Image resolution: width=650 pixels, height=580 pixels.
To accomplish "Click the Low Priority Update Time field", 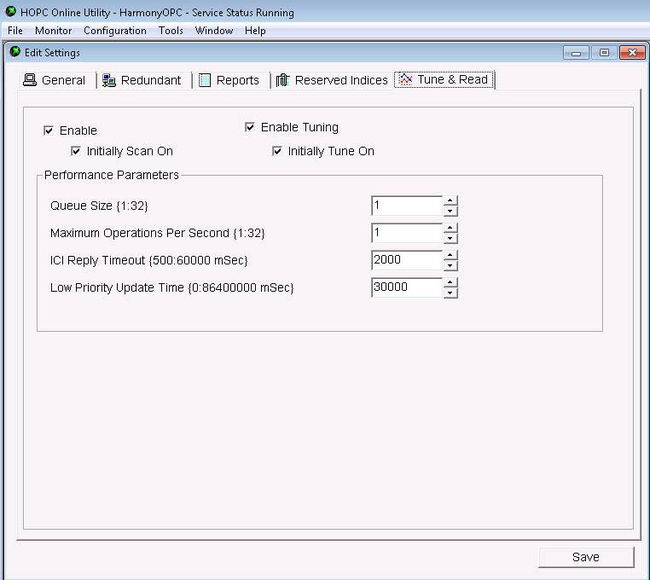I will pyautogui.click(x=407, y=288).
